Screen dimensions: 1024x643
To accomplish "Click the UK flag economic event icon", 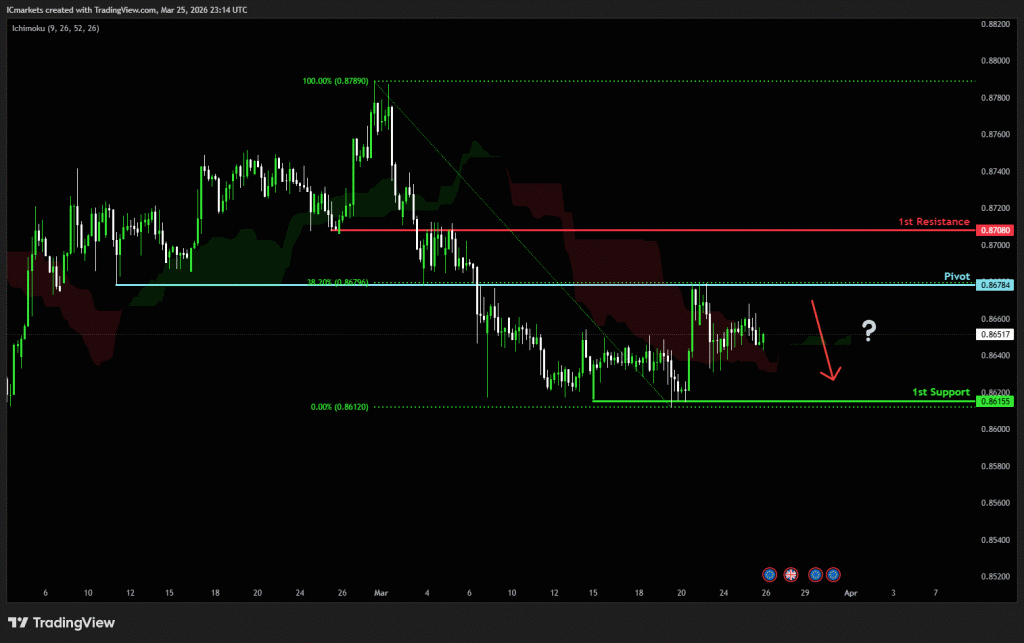I will [x=790, y=574].
